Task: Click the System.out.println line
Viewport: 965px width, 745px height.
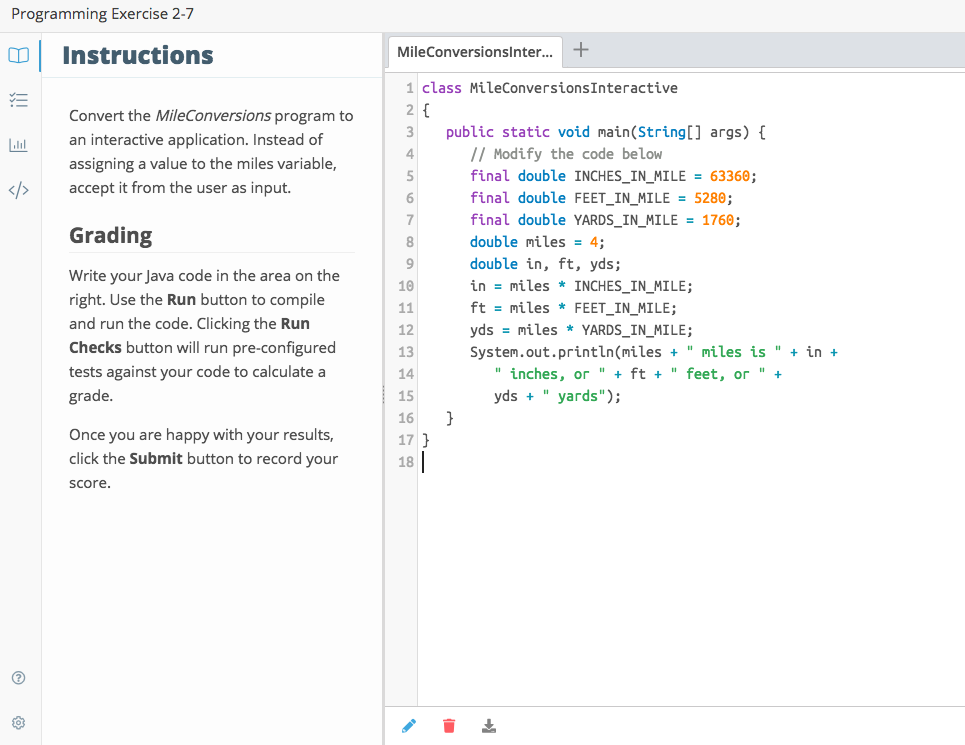Action: [x=654, y=352]
